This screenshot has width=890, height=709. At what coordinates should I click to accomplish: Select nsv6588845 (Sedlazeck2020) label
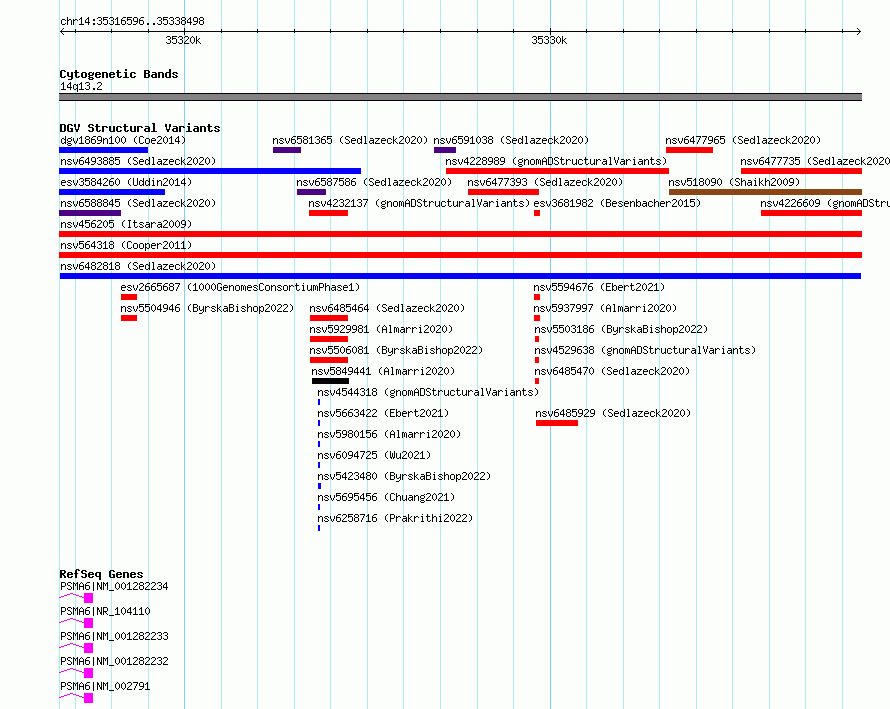pyautogui.click(x=138, y=203)
